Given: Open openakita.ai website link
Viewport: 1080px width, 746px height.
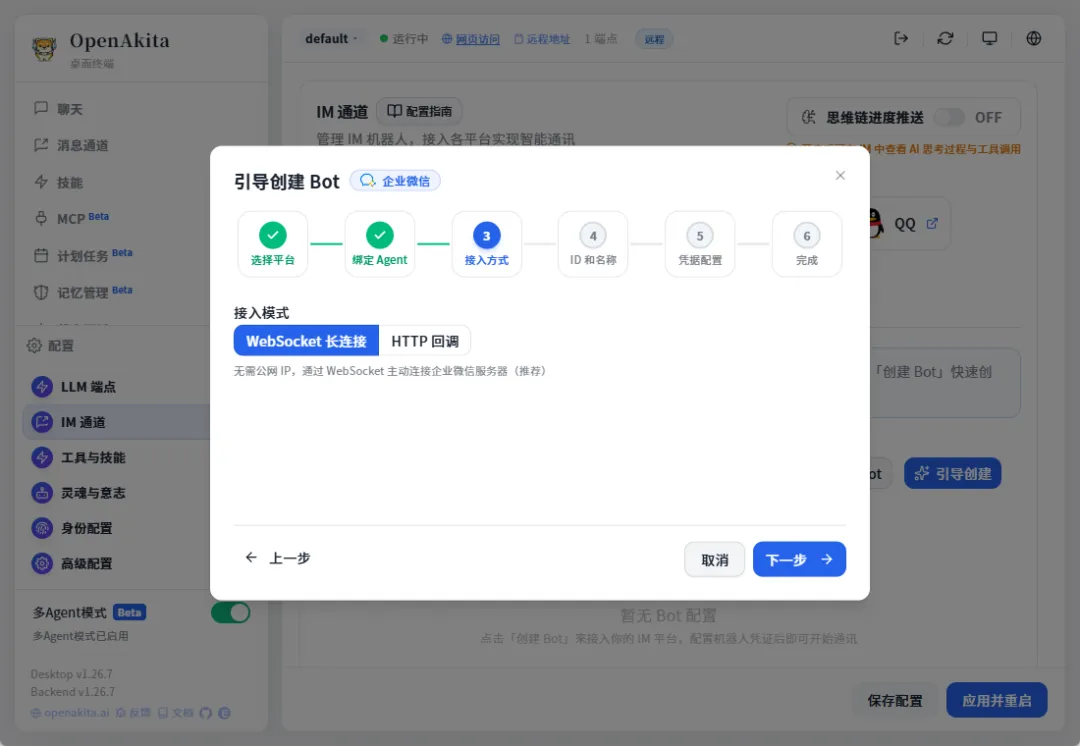Looking at the screenshot, I should pyautogui.click(x=70, y=712).
